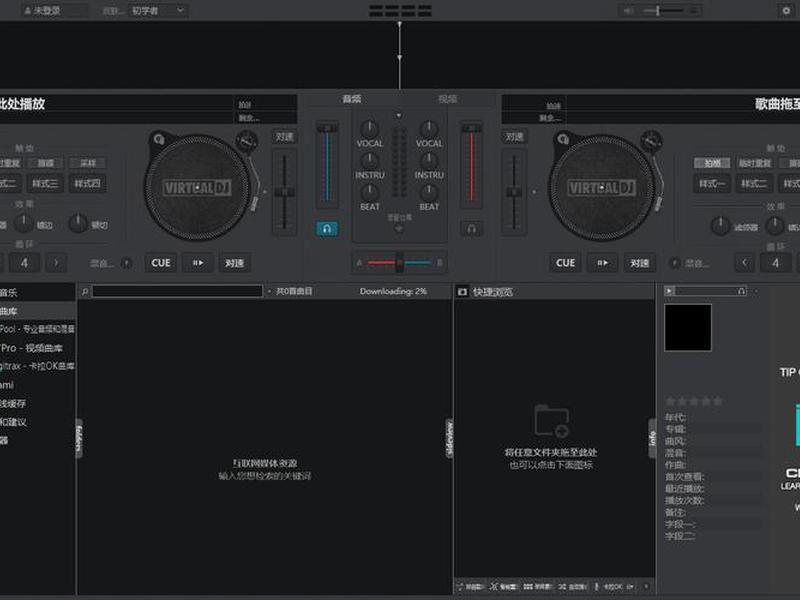
Task: Click the 对速 button above the left pitch fader
Action: (x=284, y=137)
